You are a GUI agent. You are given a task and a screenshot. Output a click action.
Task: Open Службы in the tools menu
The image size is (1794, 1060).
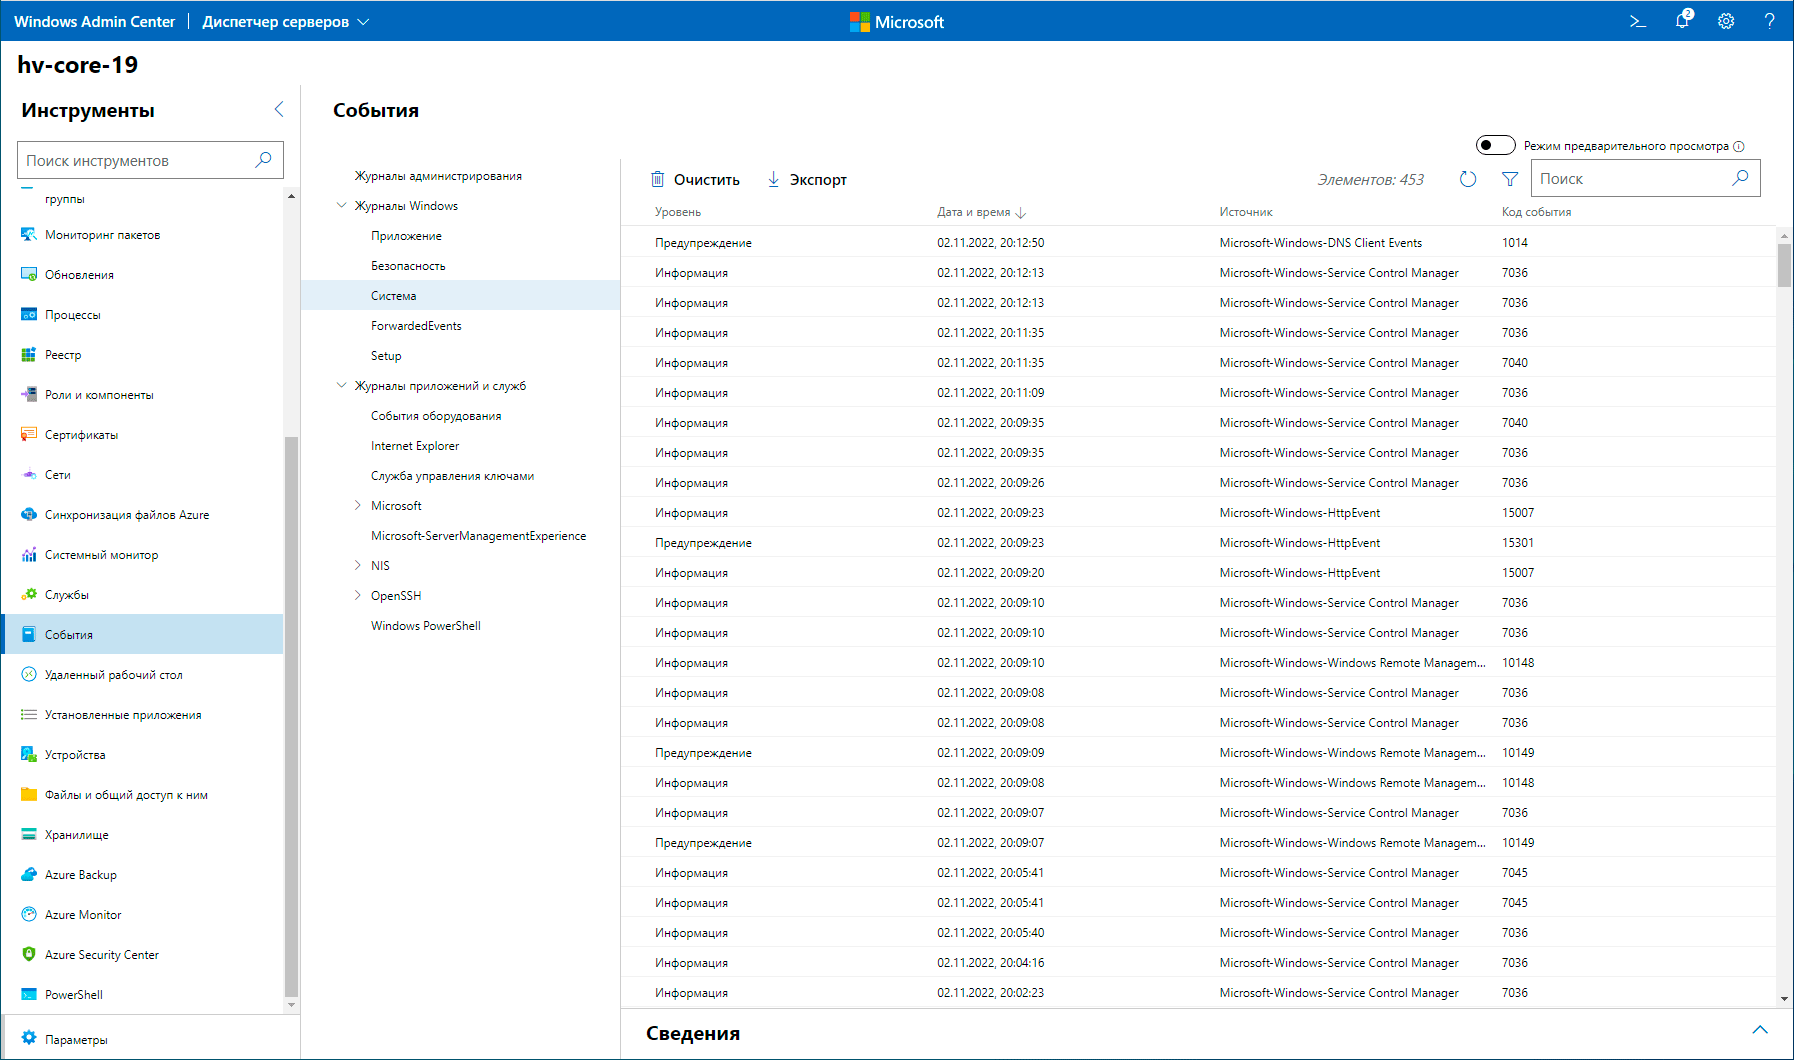click(67, 595)
